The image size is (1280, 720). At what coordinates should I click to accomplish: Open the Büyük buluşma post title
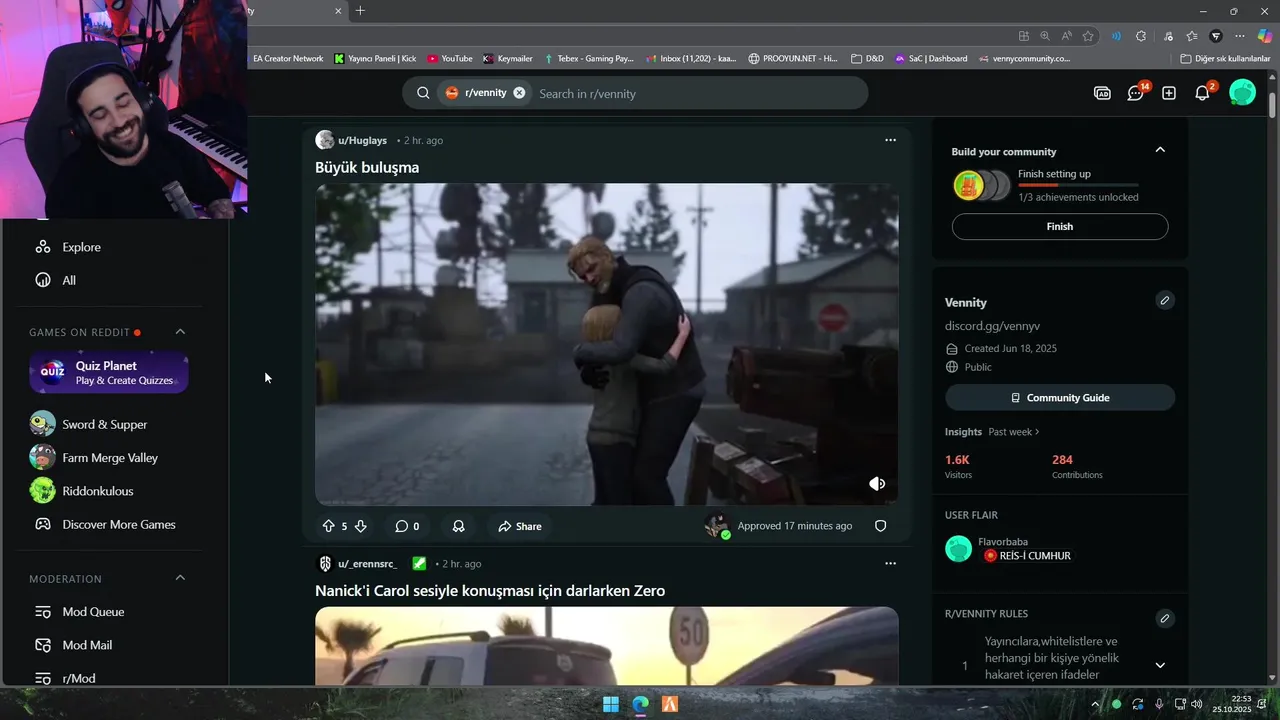point(367,167)
